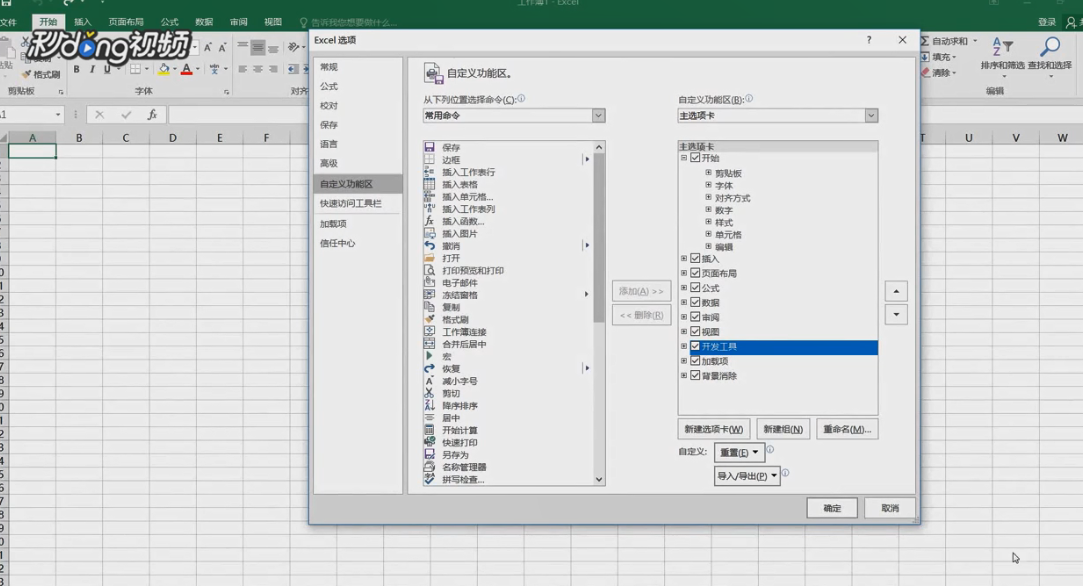
Task: Uncheck the 开发工具 (Developer) tab checkbox
Action: (x=695, y=347)
